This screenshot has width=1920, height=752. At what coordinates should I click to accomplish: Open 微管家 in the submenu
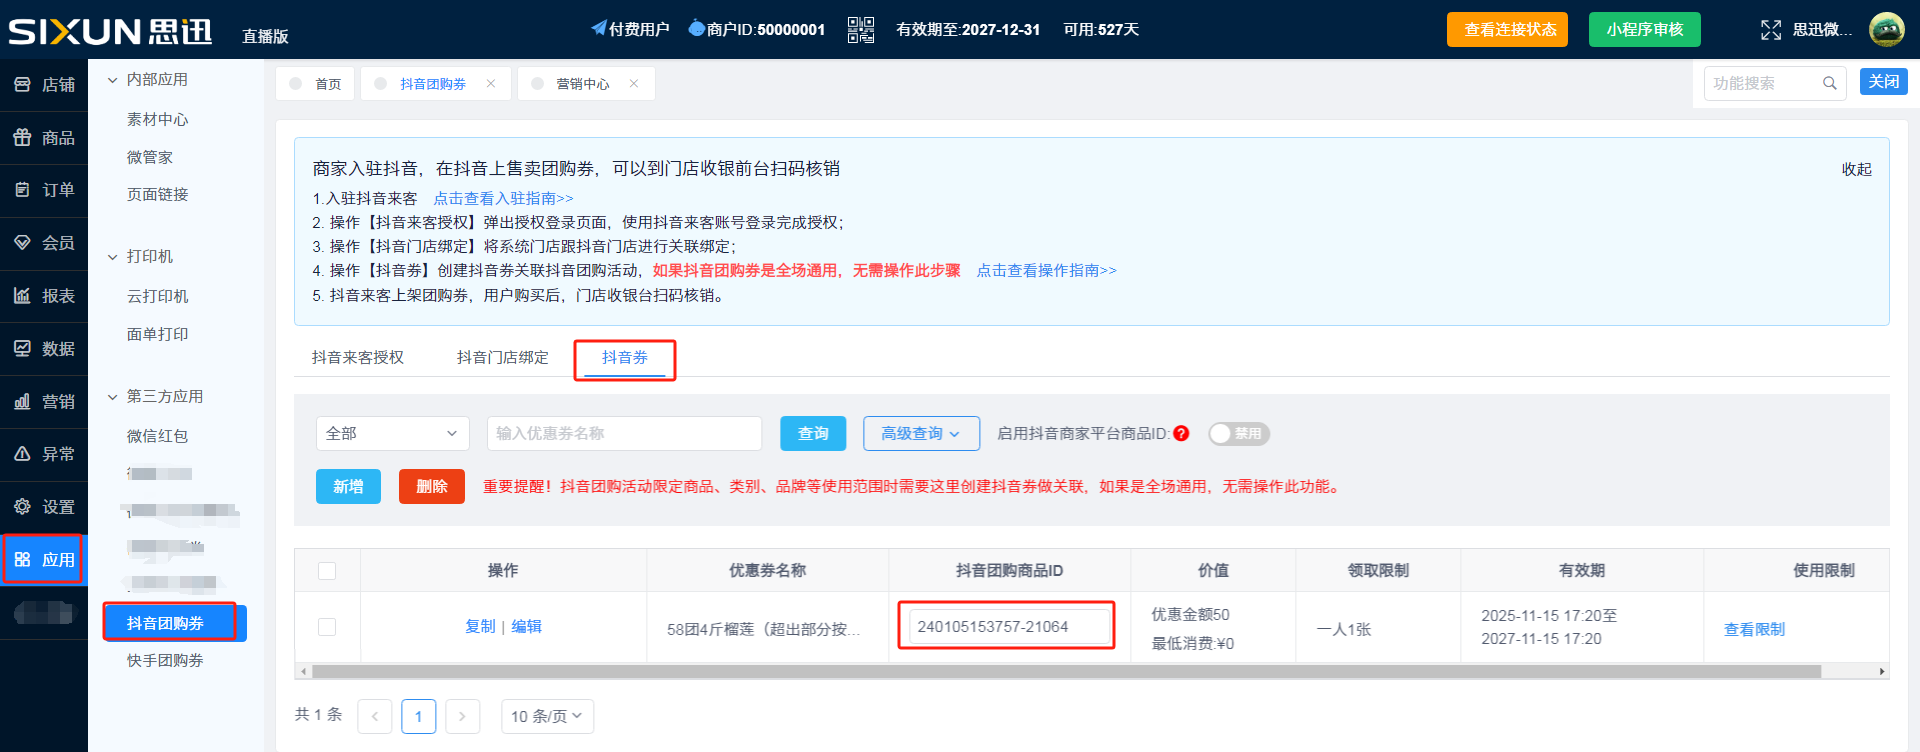150,158
